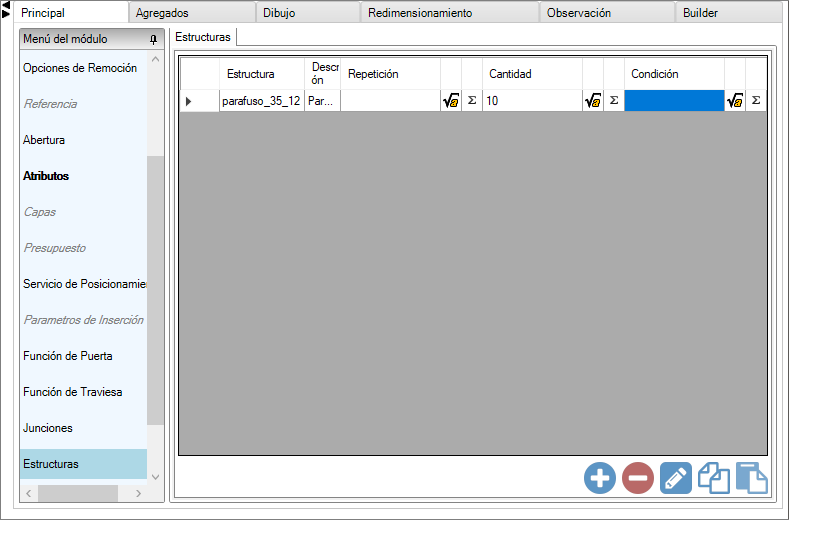Open Función de Puerta item
This screenshot has height=539, width=815.
pyautogui.click(x=68, y=356)
